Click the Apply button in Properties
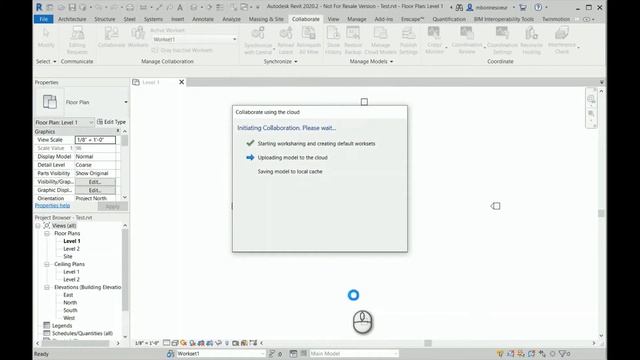The image size is (640, 360). pos(113,207)
